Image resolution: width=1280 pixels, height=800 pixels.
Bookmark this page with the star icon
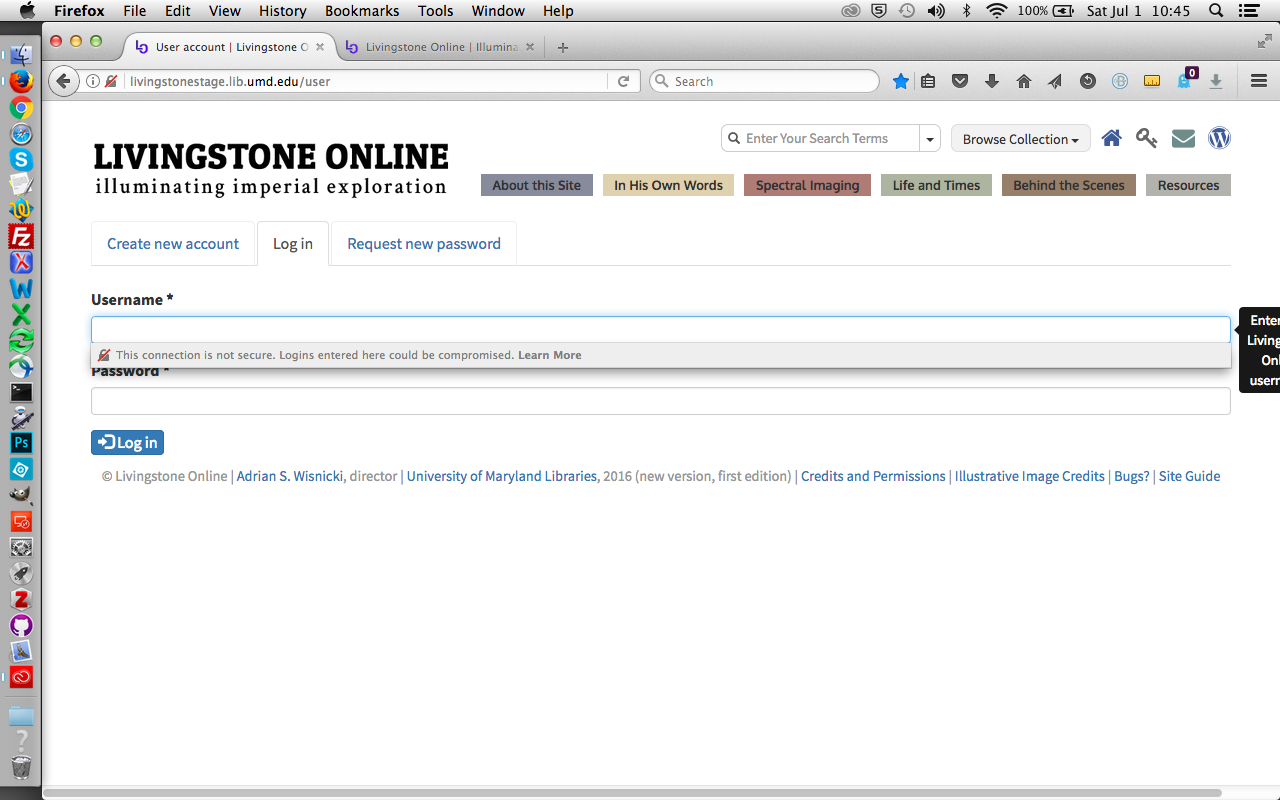pos(901,82)
